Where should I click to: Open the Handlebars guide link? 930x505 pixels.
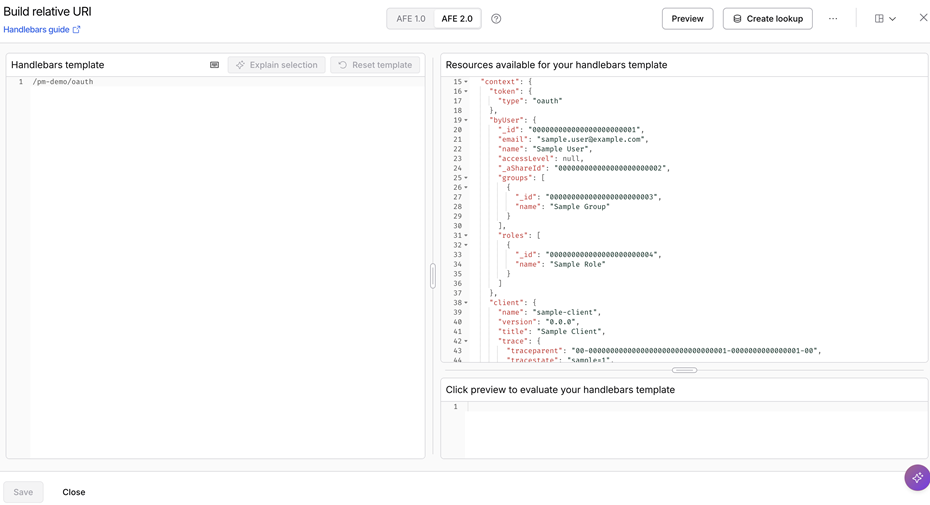point(36,29)
